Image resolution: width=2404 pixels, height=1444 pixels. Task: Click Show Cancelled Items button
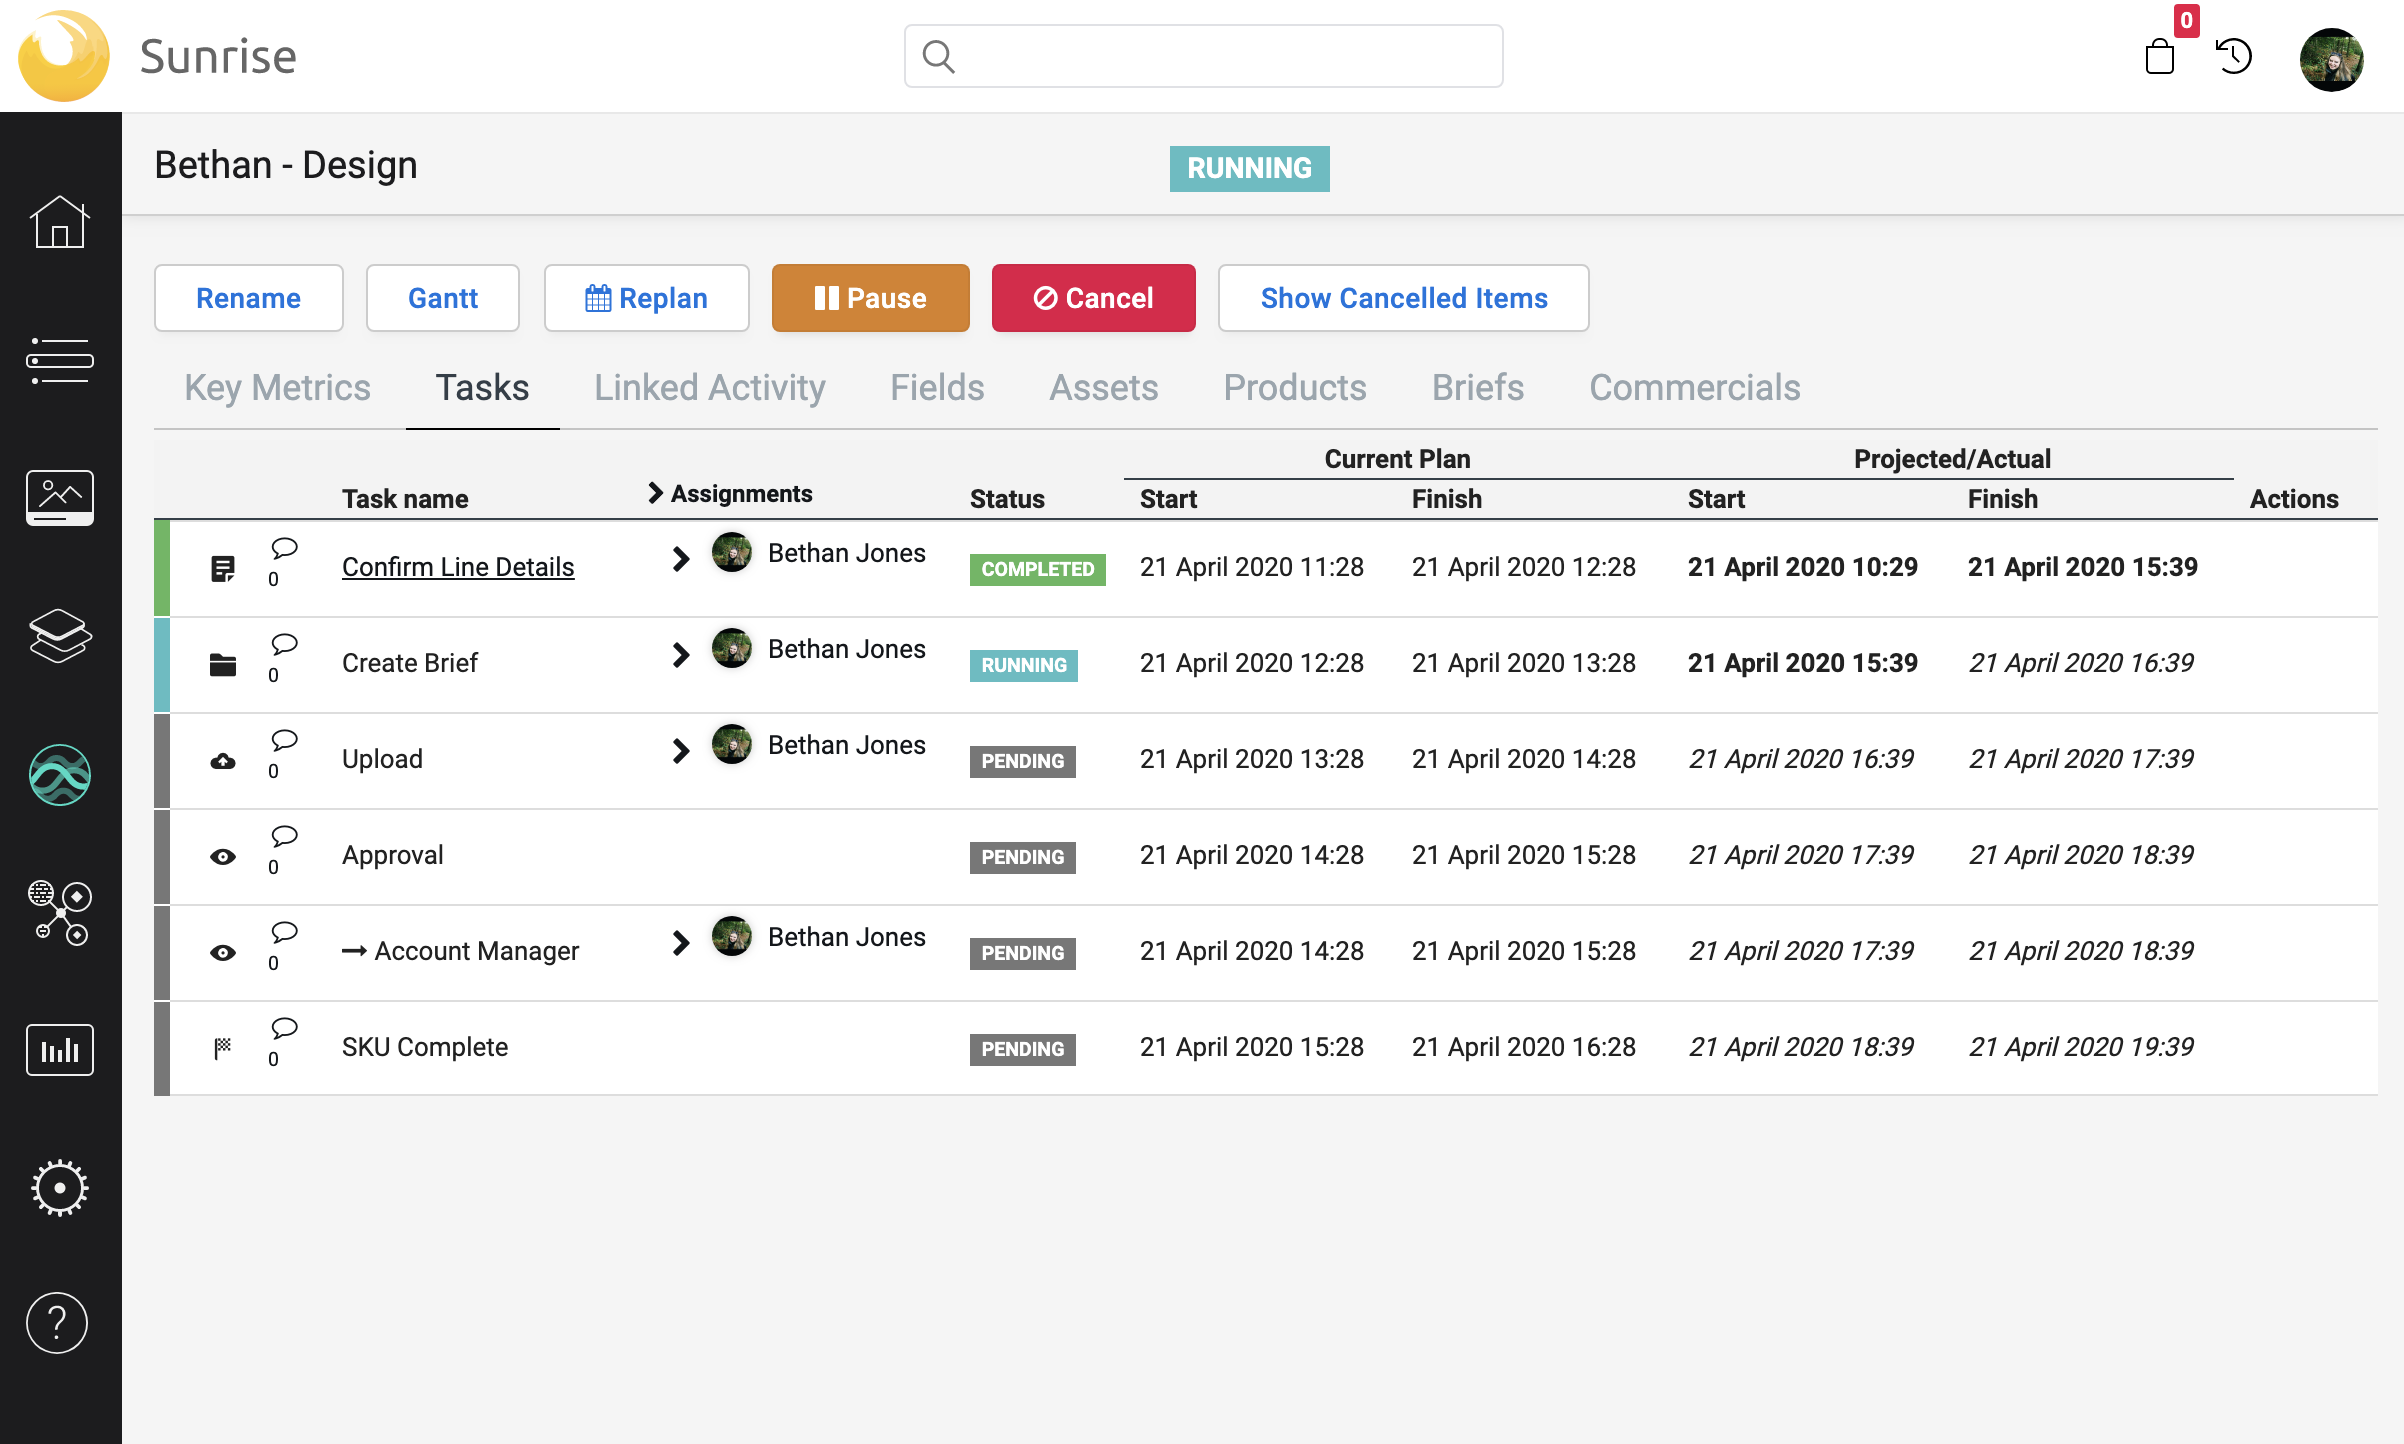click(1403, 298)
